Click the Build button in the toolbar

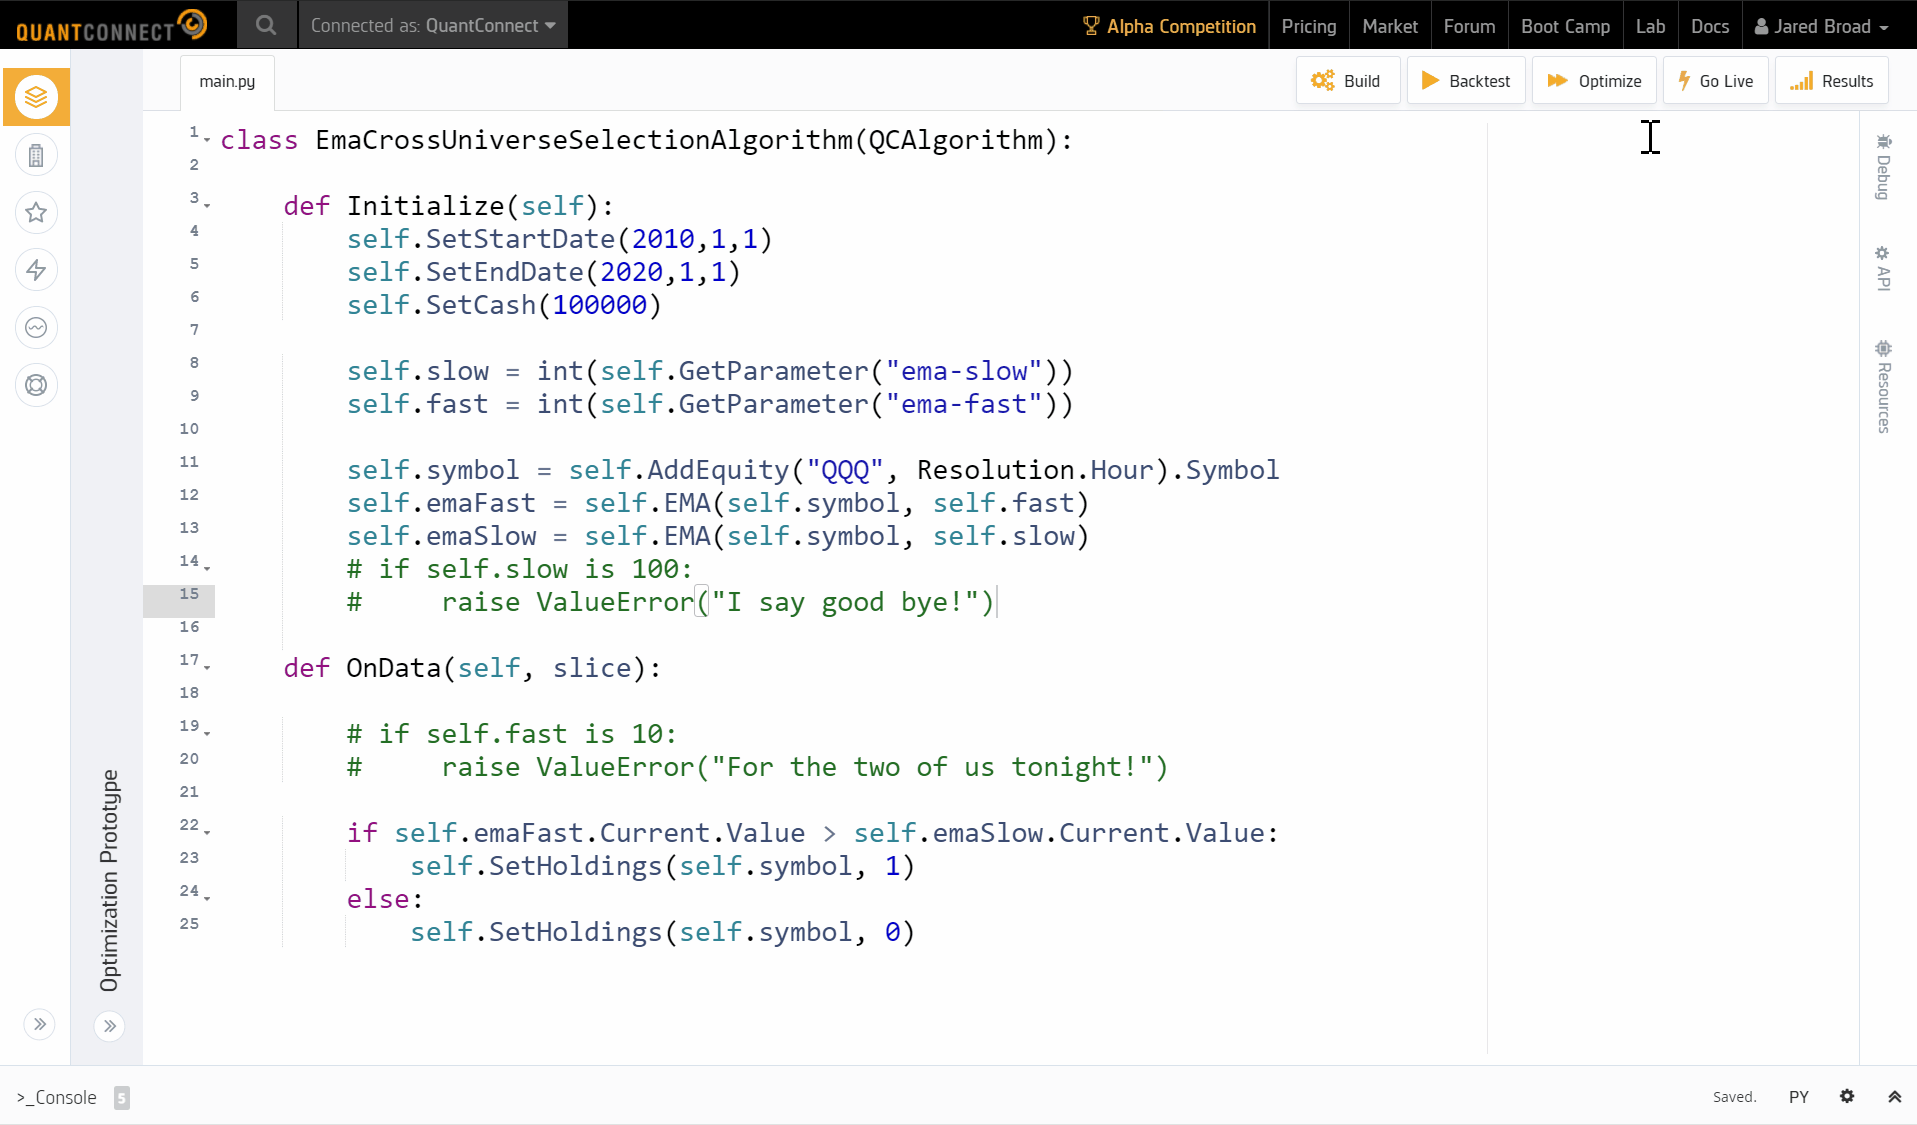[1347, 80]
